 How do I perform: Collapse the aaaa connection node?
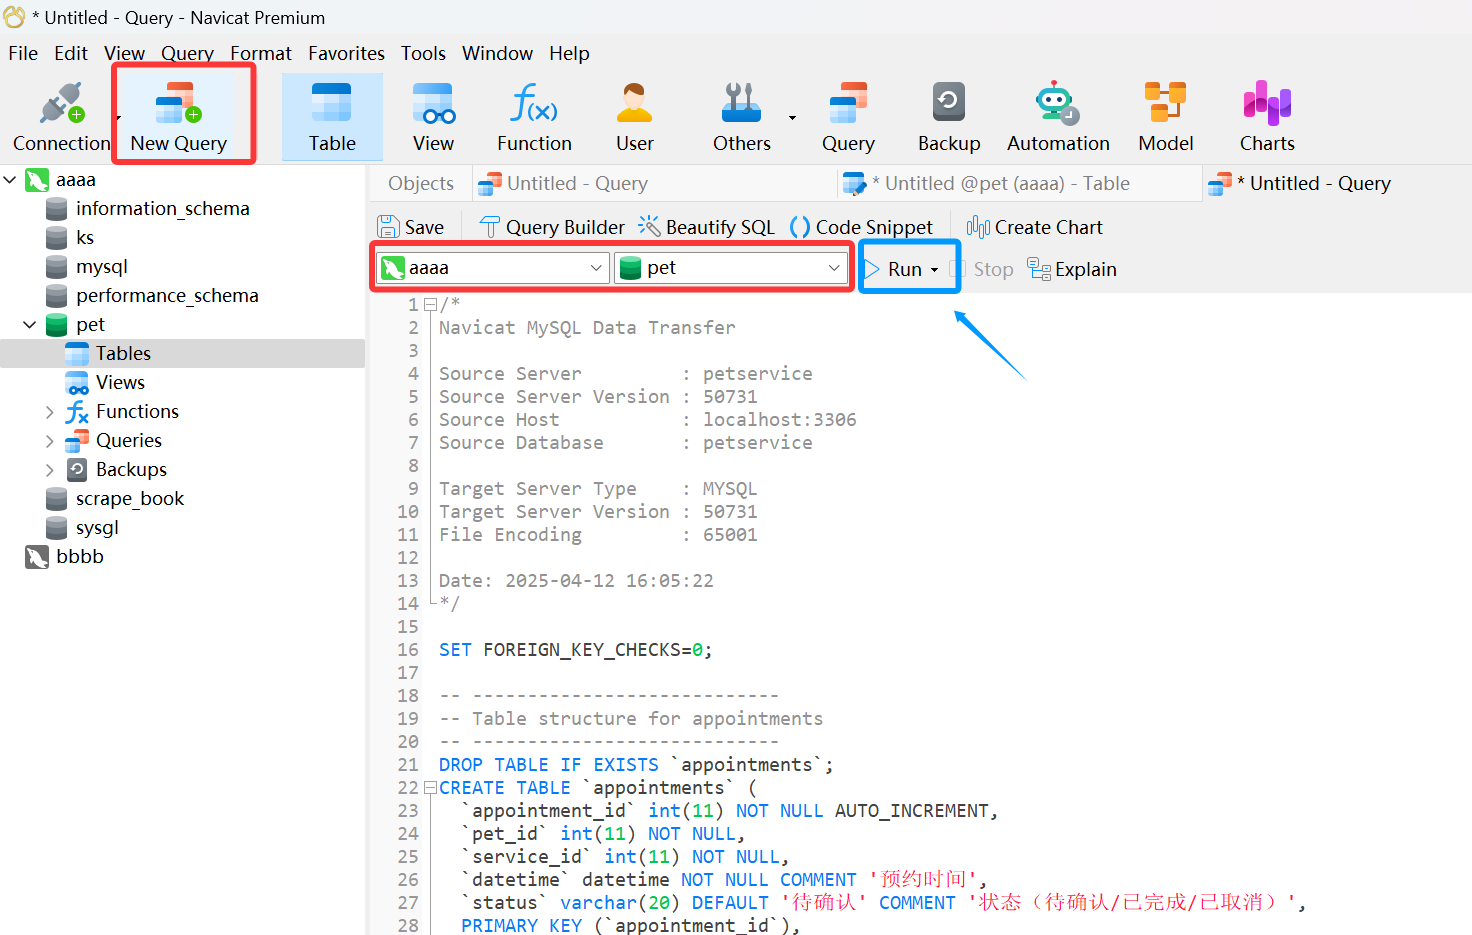(x=10, y=180)
